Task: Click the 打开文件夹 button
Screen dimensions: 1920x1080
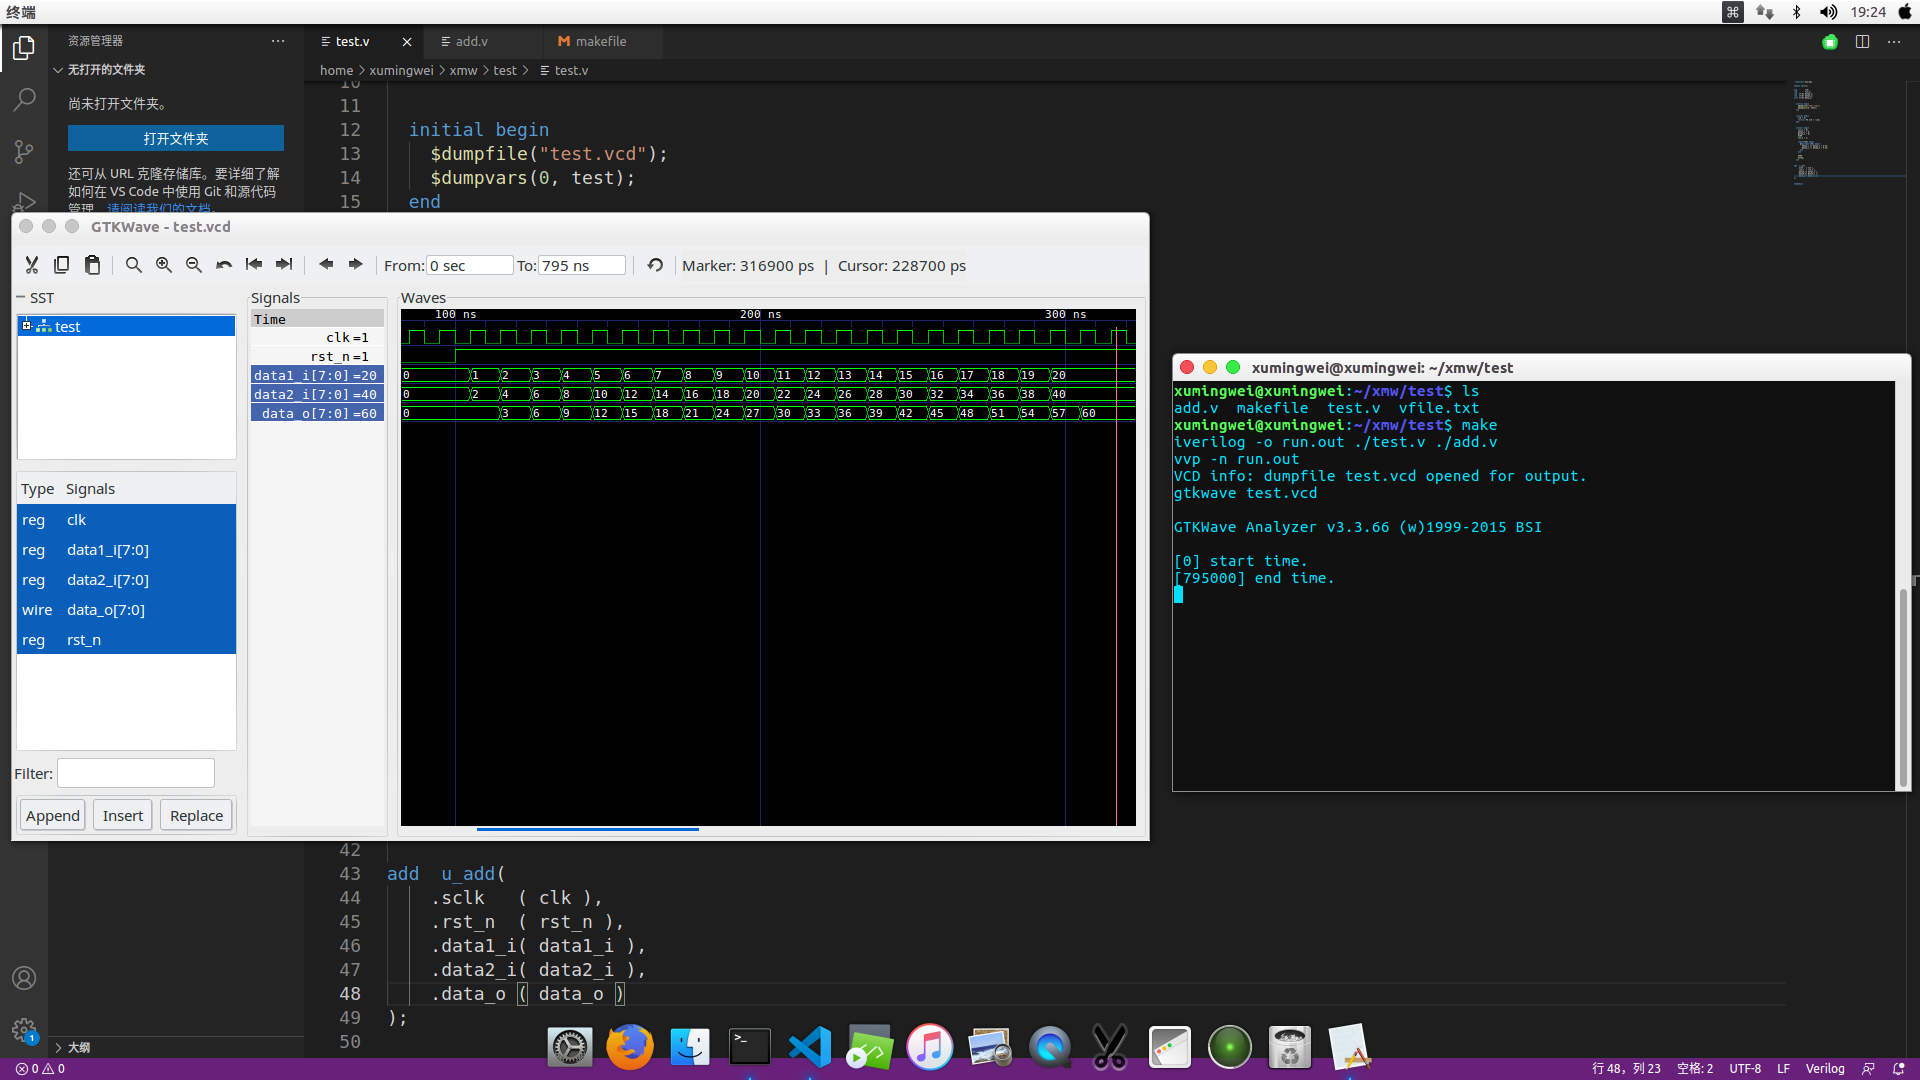Action: [x=176, y=138]
